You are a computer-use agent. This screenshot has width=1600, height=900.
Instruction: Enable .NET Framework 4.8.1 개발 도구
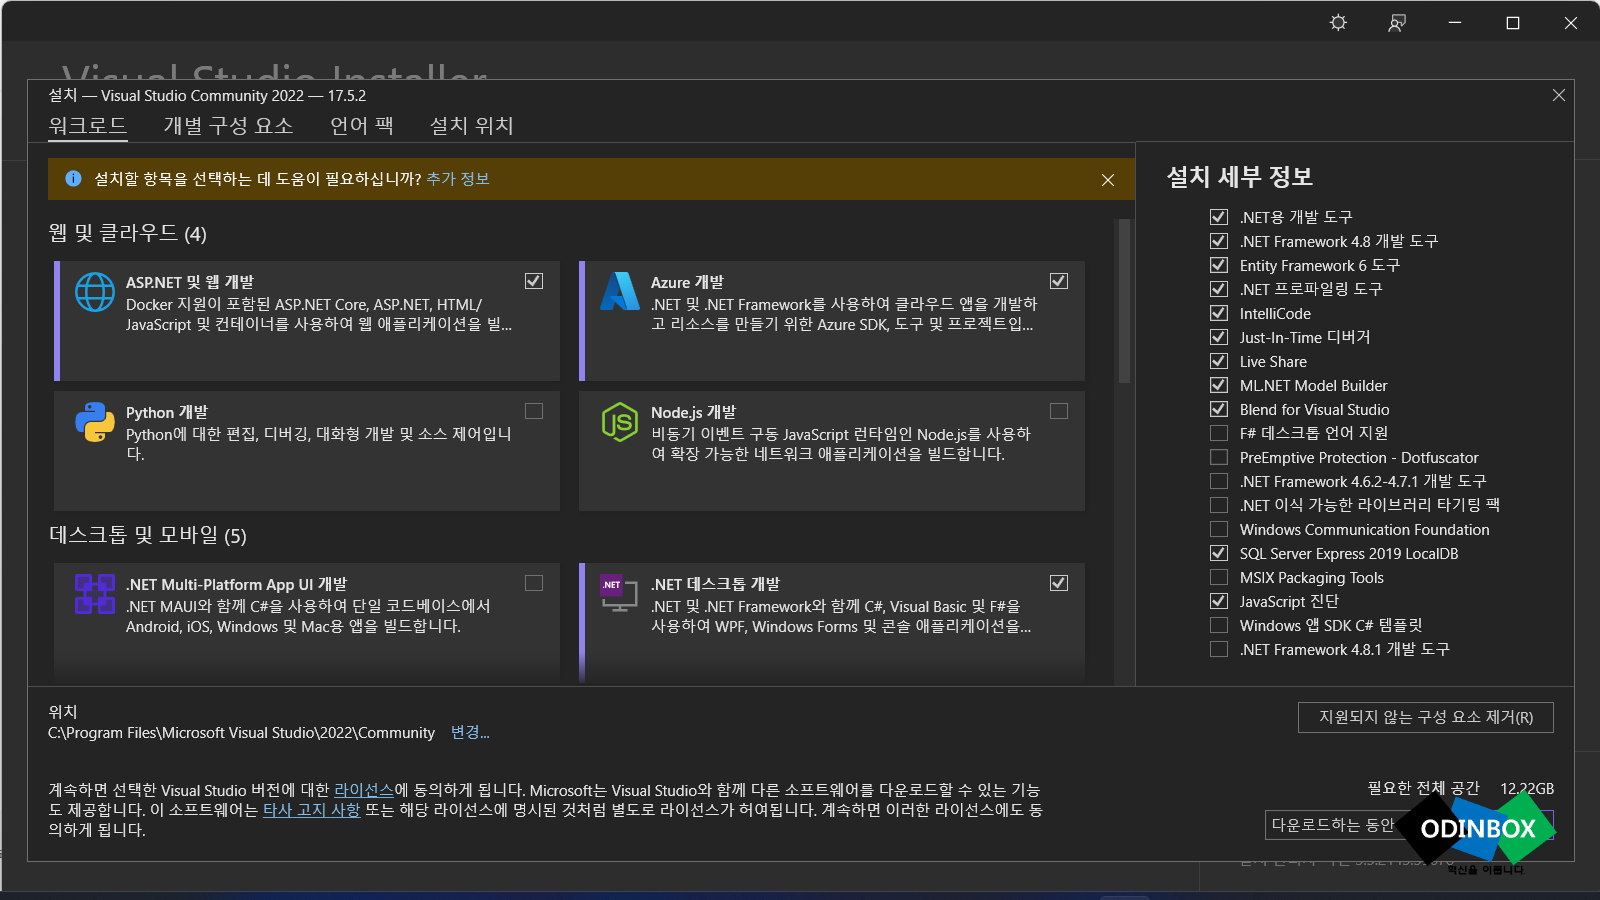pos(1219,649)
